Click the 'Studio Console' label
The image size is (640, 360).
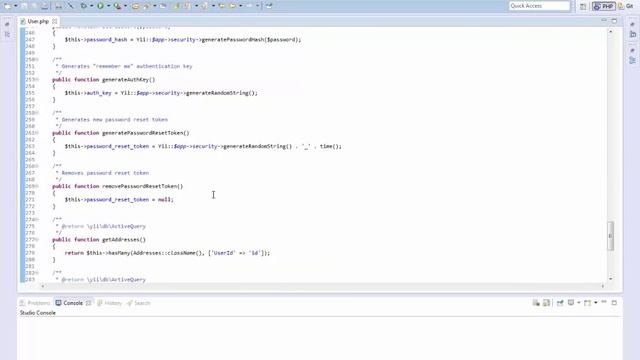38,313
